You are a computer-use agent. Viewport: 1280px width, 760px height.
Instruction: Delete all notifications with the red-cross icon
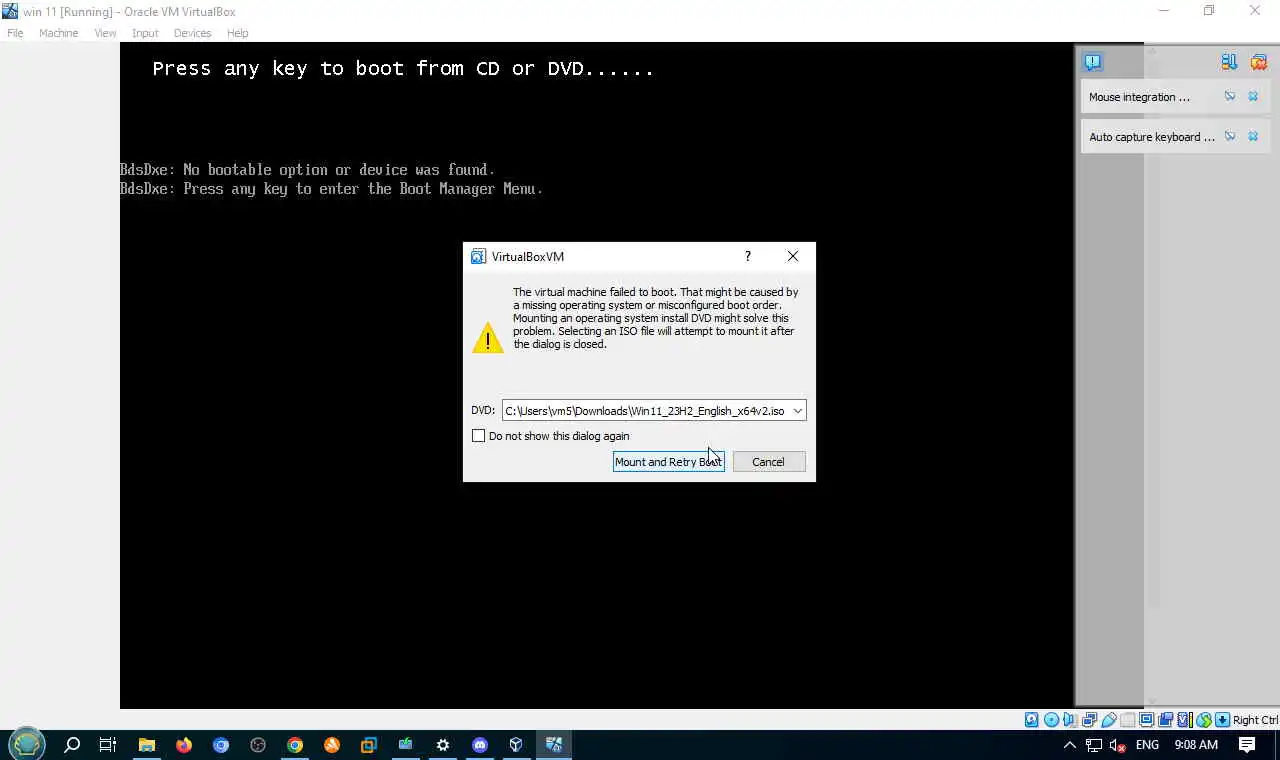click(x=1258, y=62)
